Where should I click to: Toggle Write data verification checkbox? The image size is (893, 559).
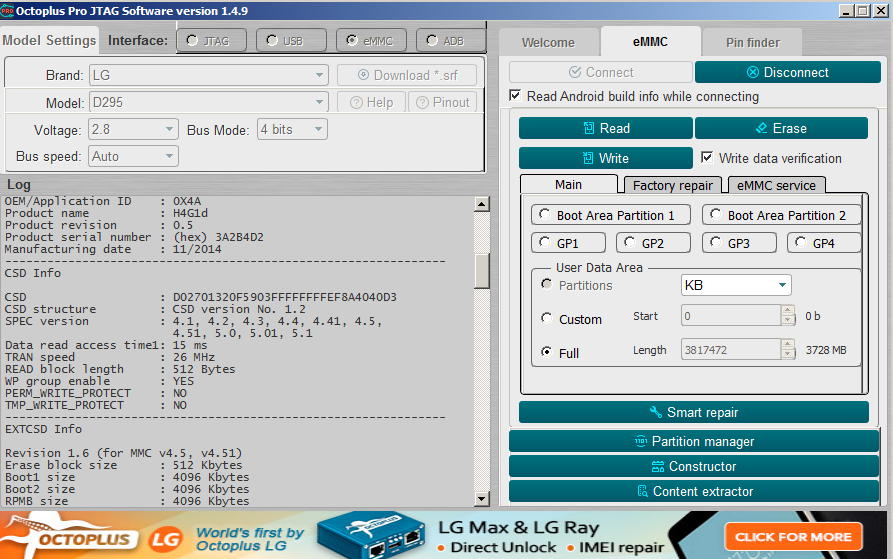pyautogui.click(x=707, y=158)
